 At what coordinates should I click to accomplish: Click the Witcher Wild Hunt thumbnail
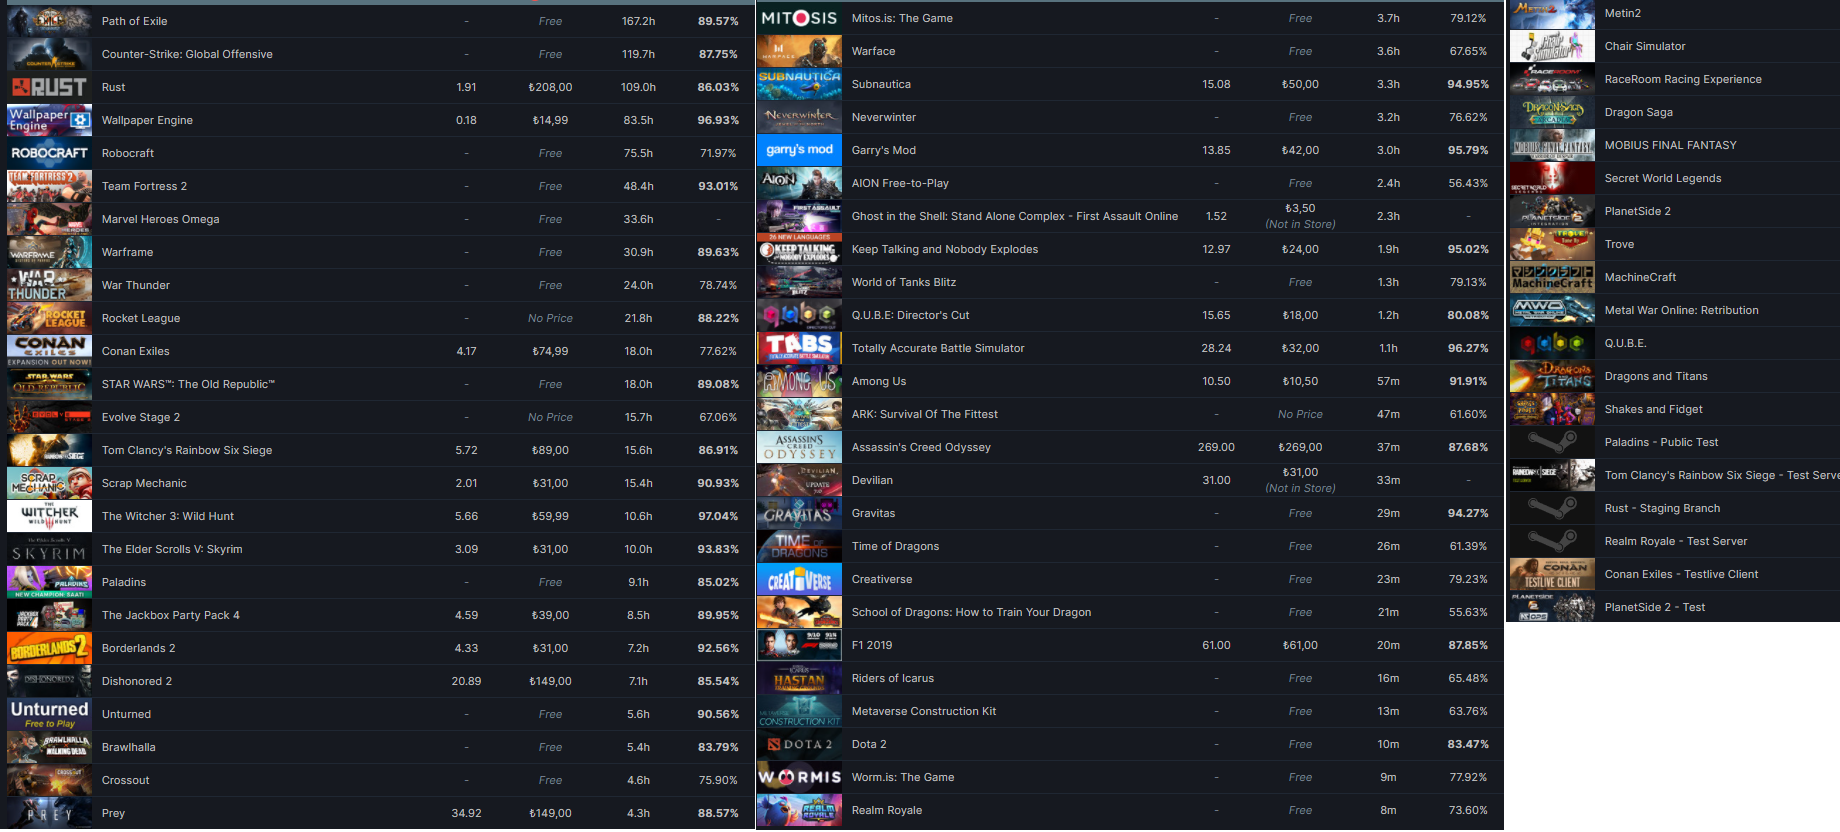[49, 516]
